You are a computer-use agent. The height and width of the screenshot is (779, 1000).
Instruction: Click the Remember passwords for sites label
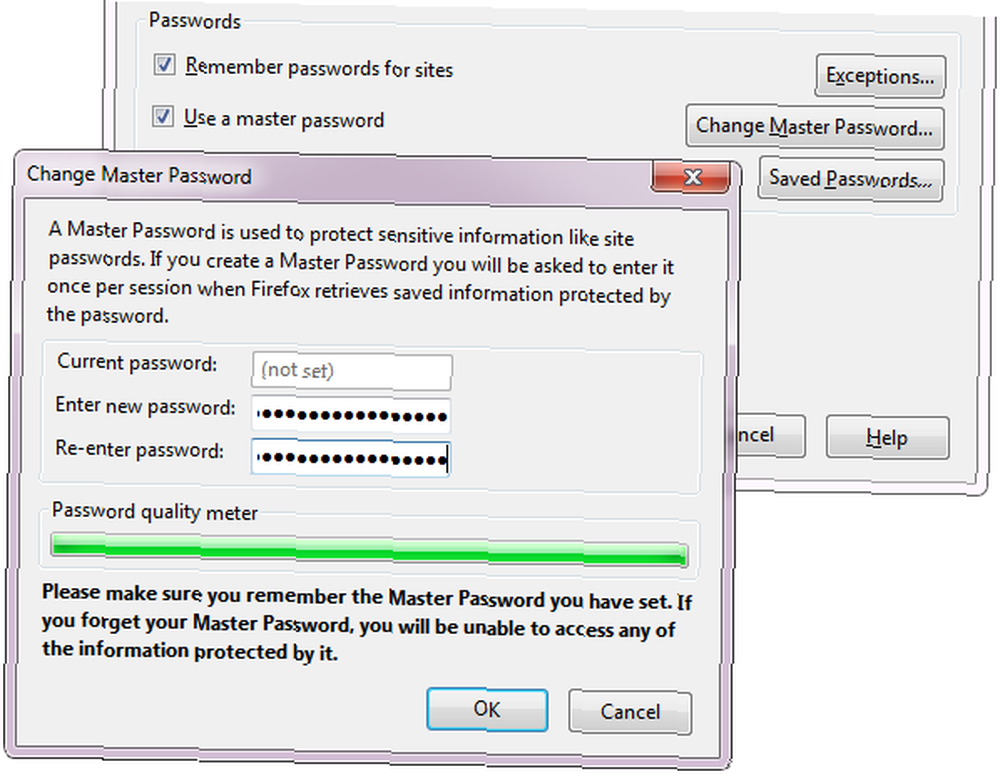tap(319, 67)
